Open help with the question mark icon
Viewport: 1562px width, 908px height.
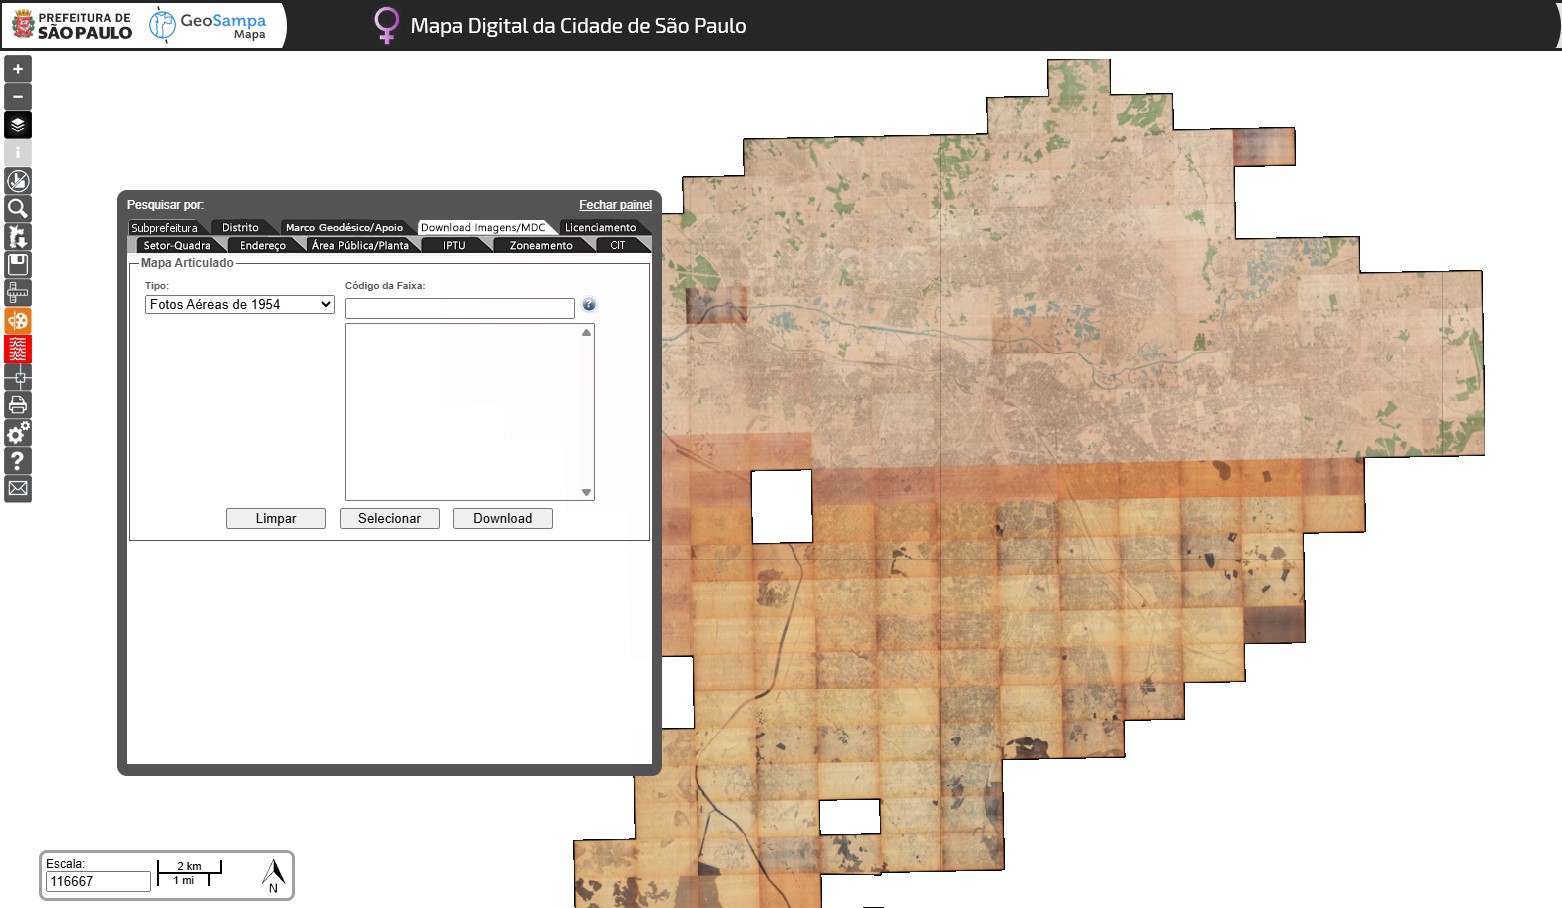18,461
